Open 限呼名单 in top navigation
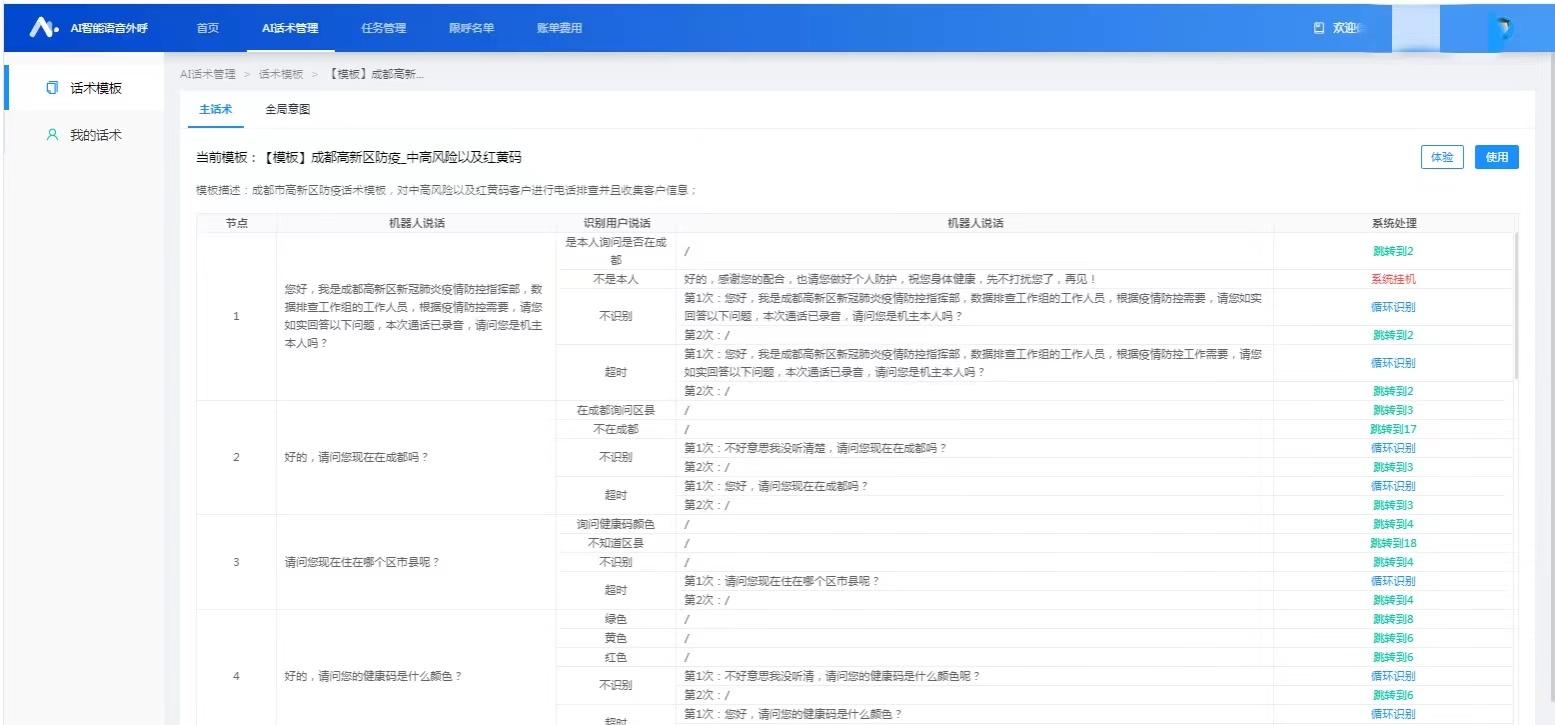This screenshot has height=725, width=1555. click(x=471, y=28)
